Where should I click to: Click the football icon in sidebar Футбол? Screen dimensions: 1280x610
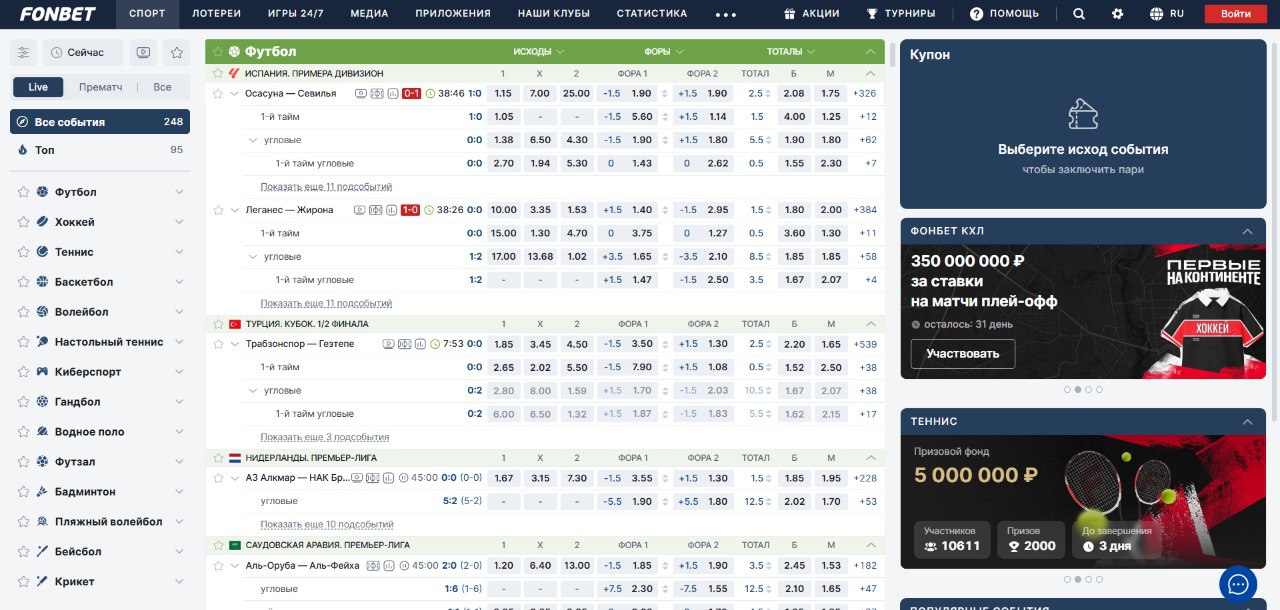(x=42, y=192)
